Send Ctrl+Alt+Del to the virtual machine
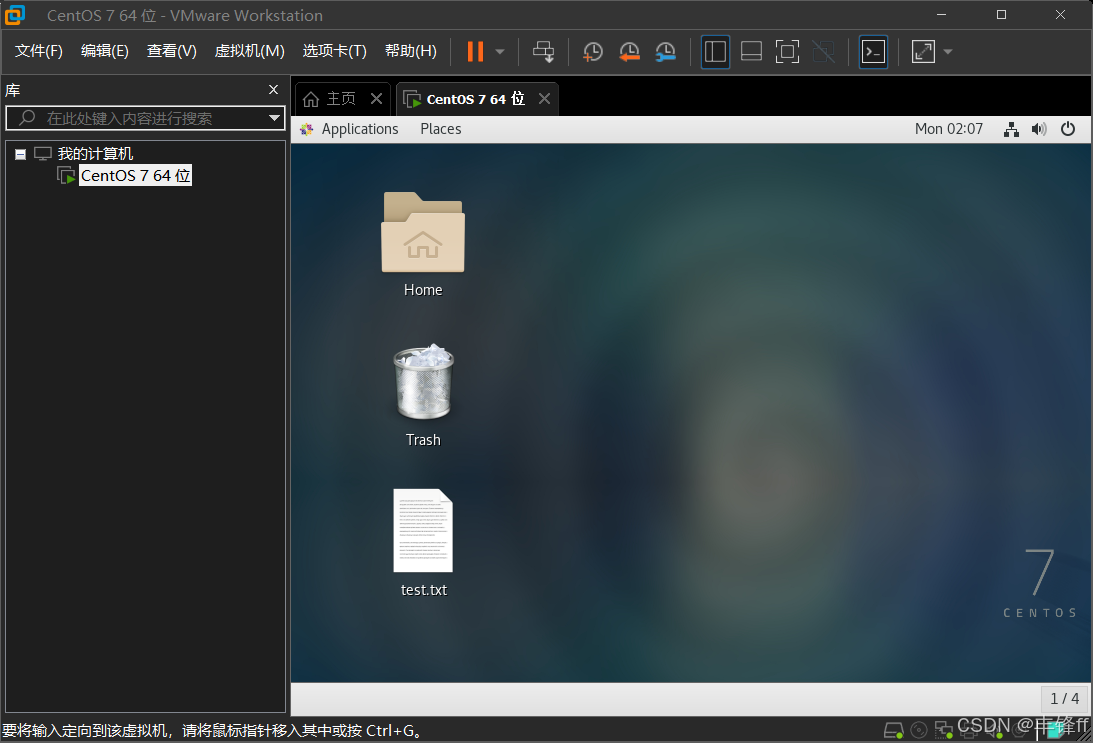This screenshot has width=1093, height=743. 544,52
